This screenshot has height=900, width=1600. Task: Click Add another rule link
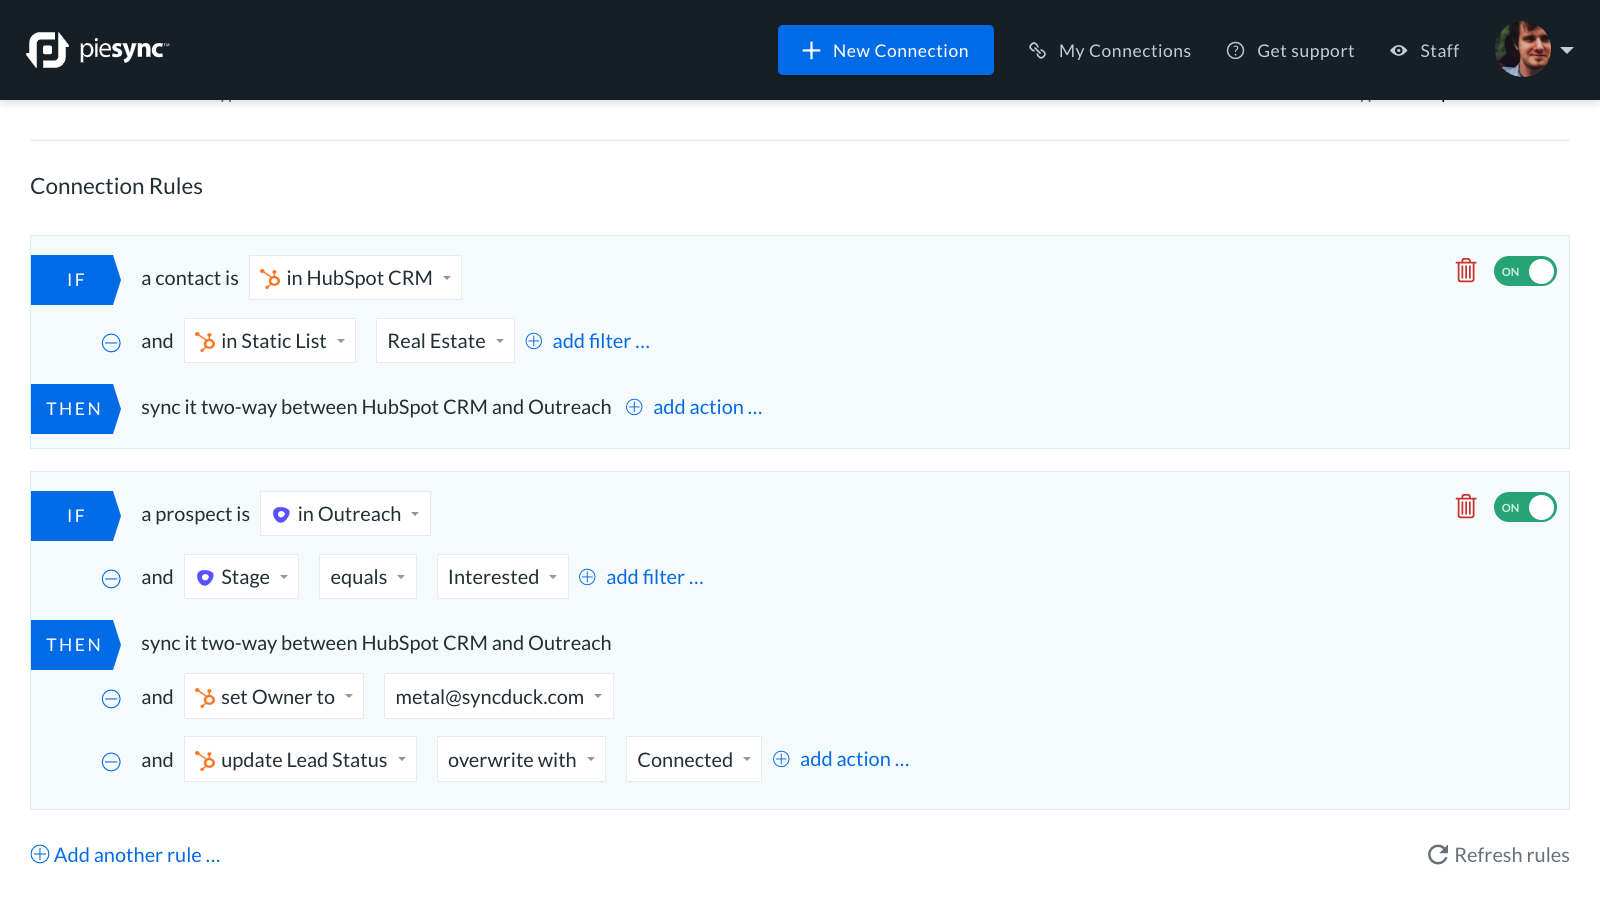[126, 855]
